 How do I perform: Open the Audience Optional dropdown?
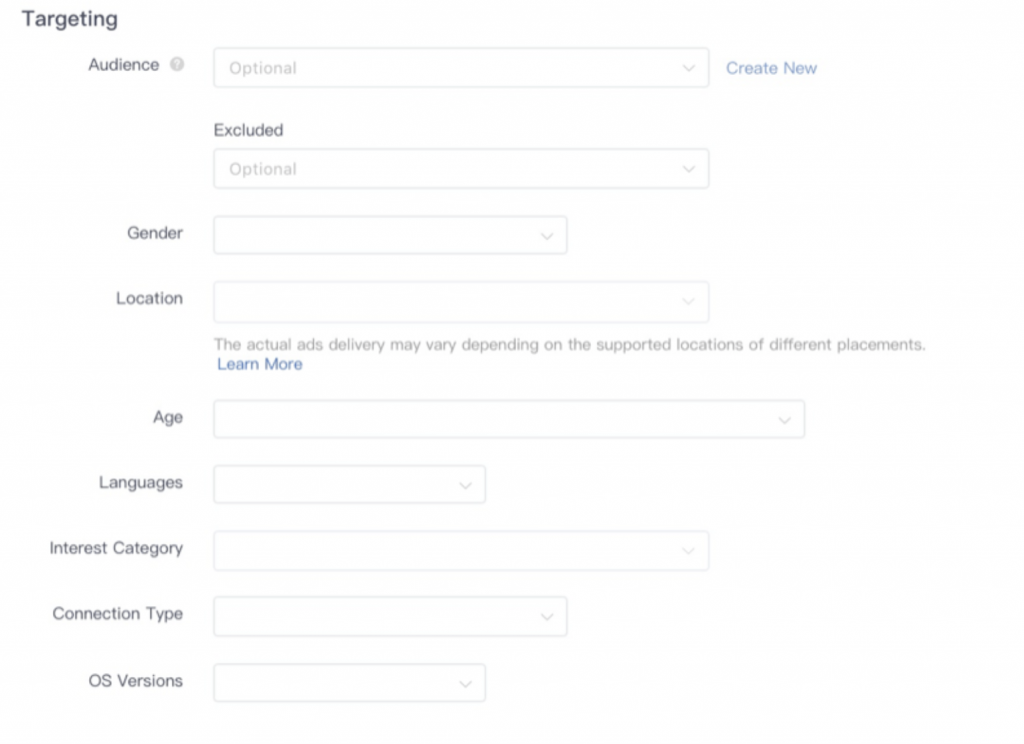tap(461, 67)
